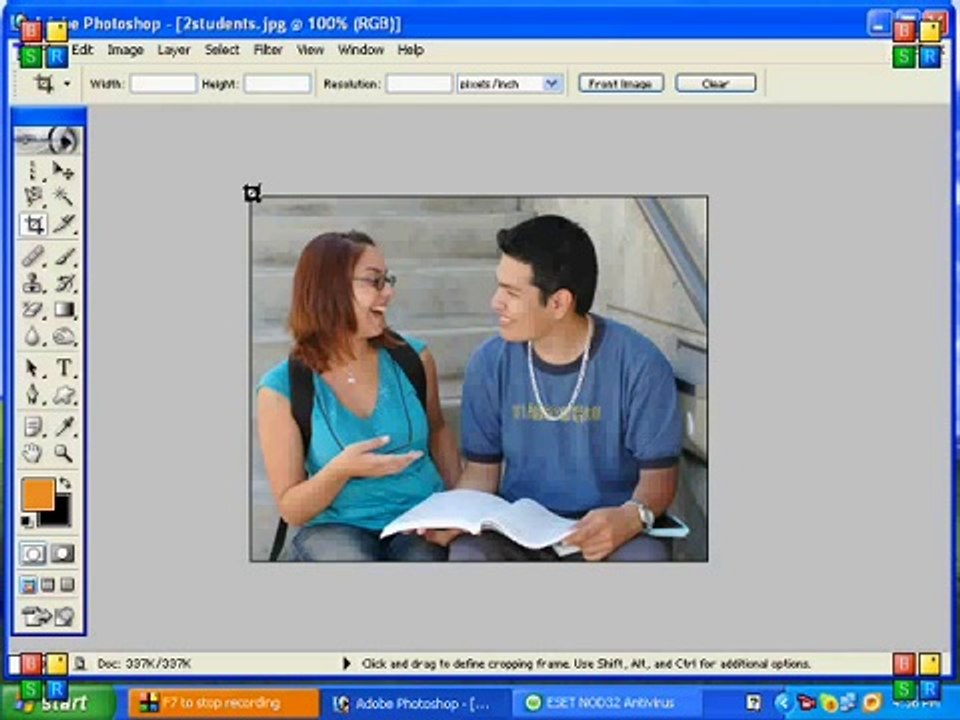Click Doc: 337K/337K status text

[x=144, y=664]
